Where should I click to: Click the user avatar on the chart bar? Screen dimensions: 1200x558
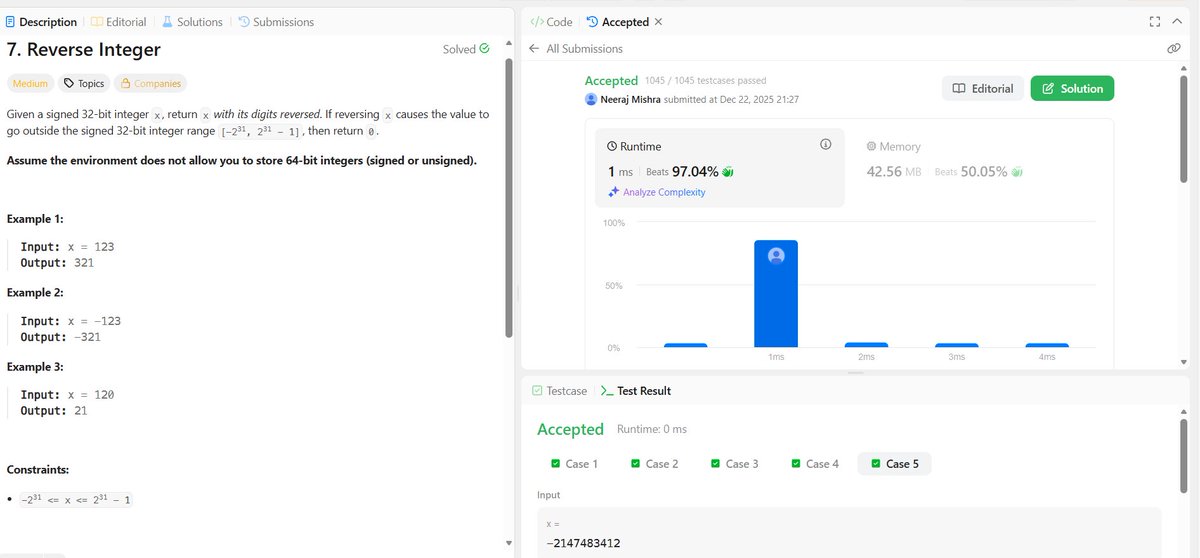click(776, 255)
